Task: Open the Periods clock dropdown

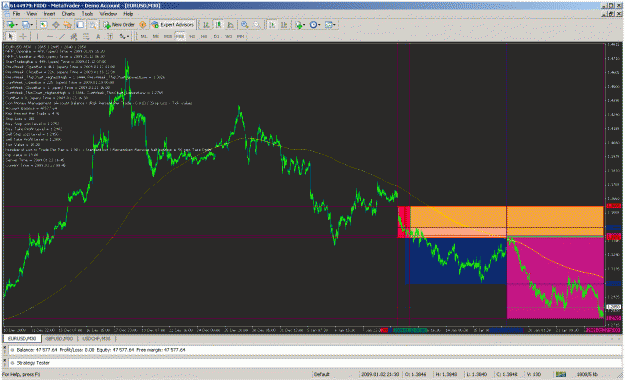Action: tap(314, 25)
